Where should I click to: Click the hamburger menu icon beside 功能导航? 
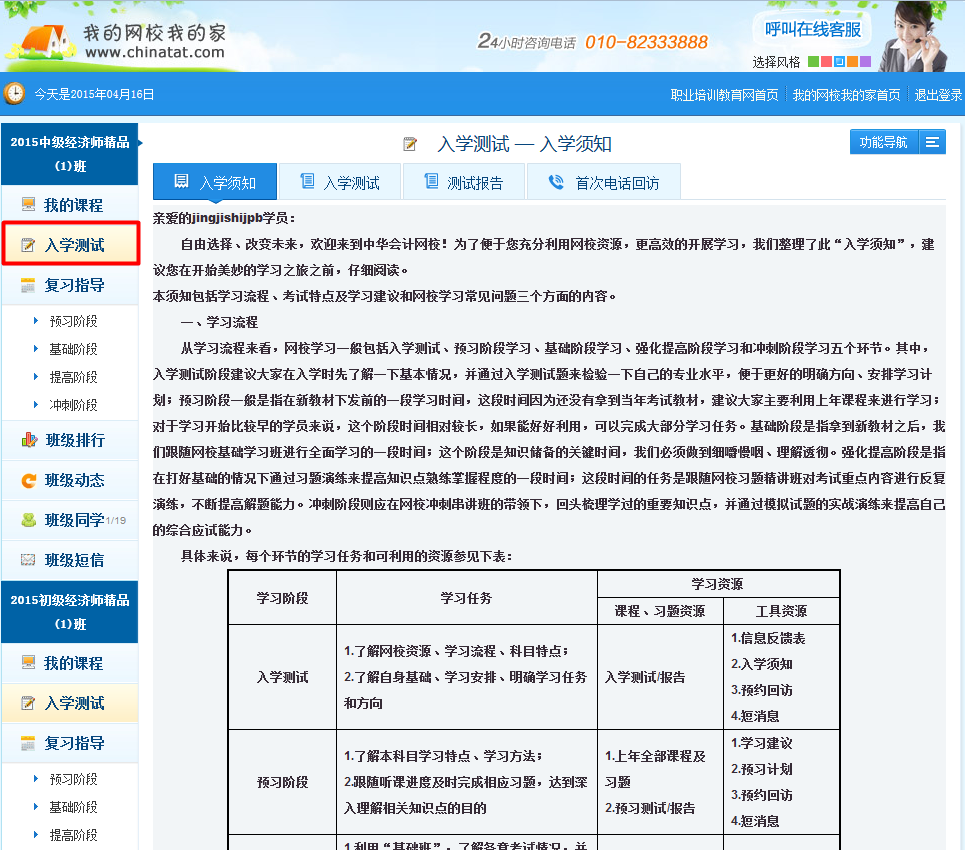tap(932, 142)
